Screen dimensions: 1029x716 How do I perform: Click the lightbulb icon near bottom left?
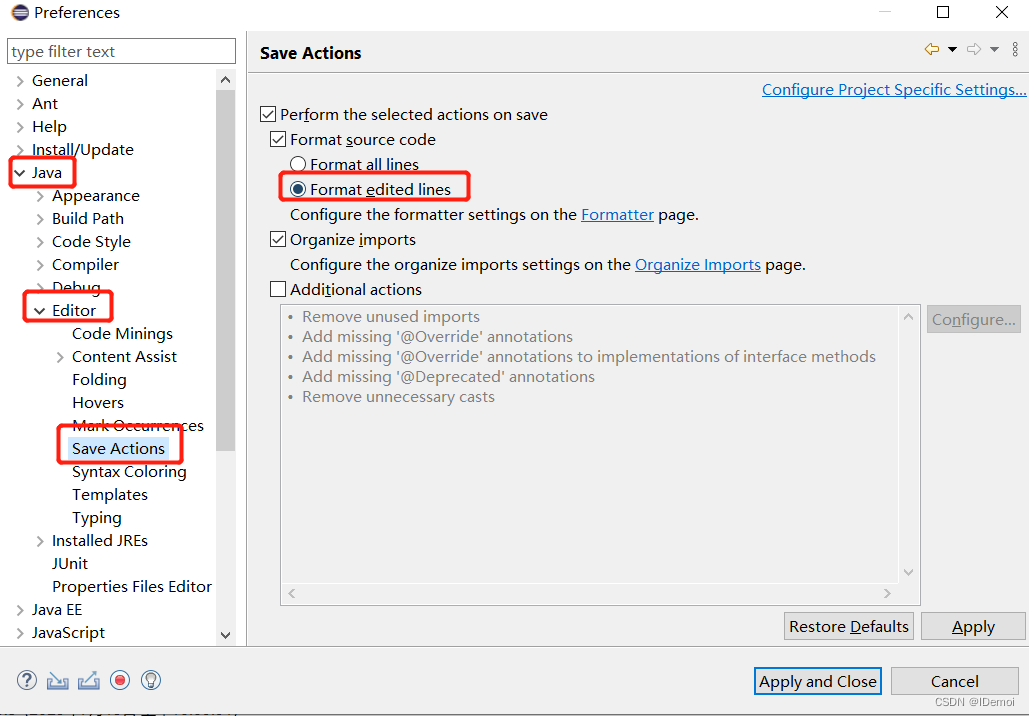tap(151, 680)
